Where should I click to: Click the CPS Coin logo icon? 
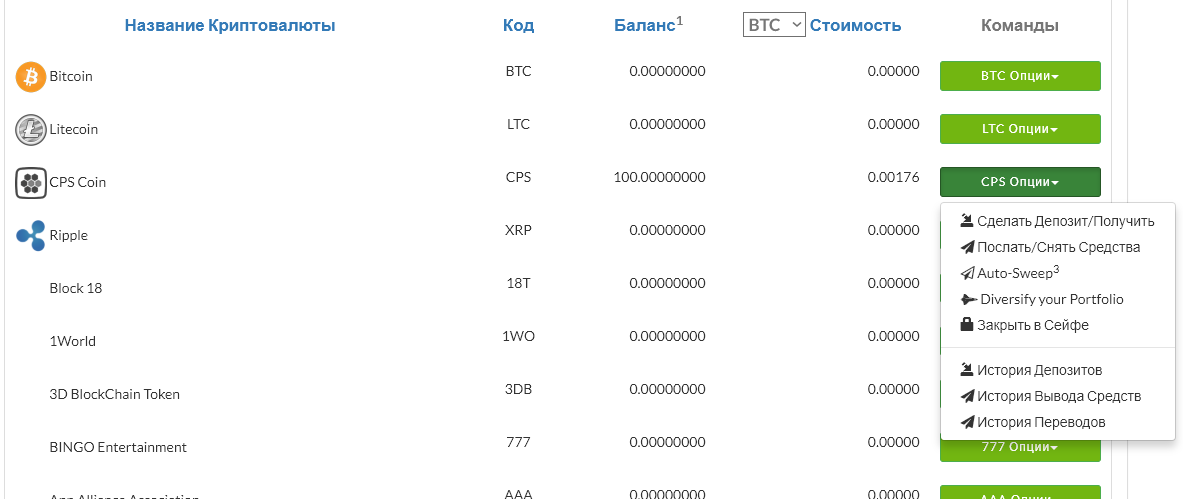click(31, 182)
